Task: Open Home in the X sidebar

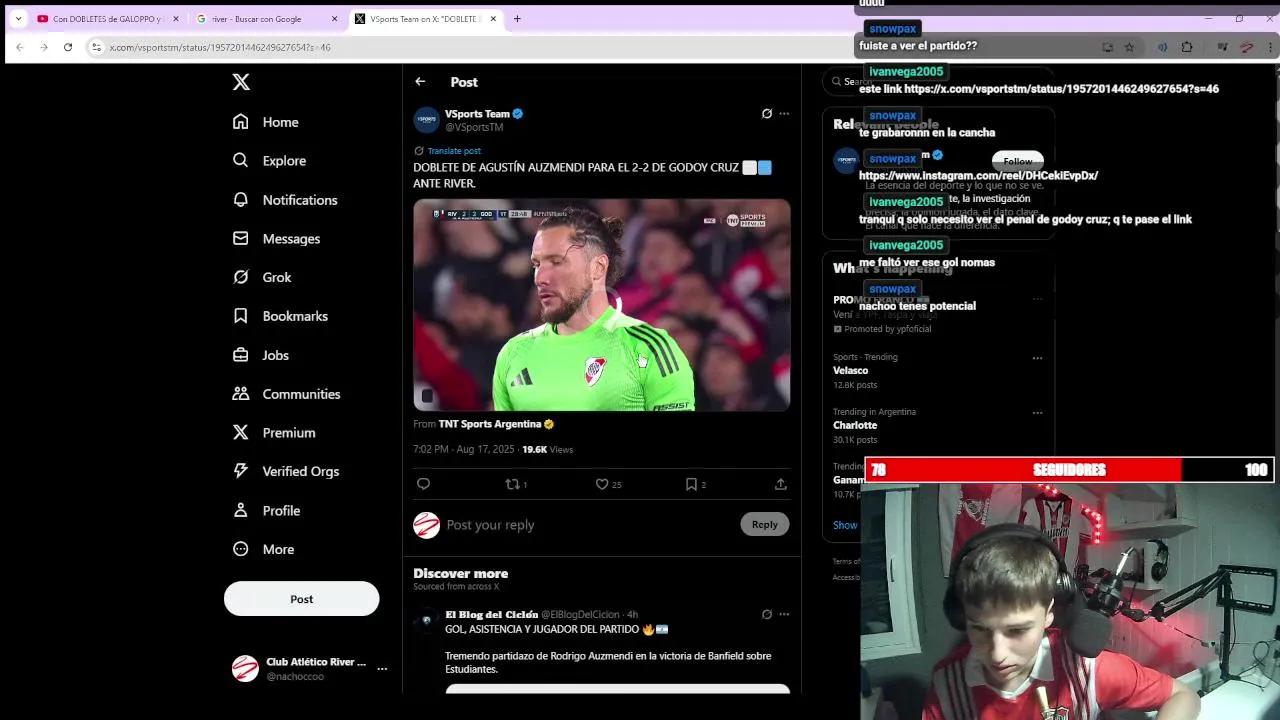Action: pos(265,122)
